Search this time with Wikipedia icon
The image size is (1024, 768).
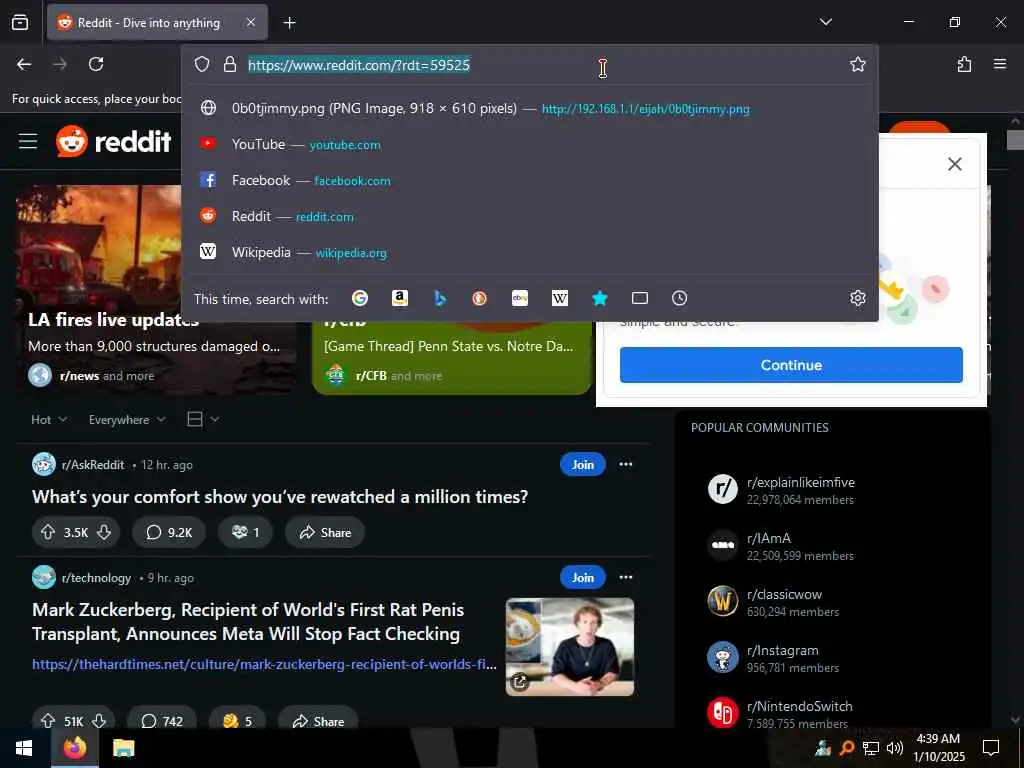pyautogui.click(x=560, y=298)
